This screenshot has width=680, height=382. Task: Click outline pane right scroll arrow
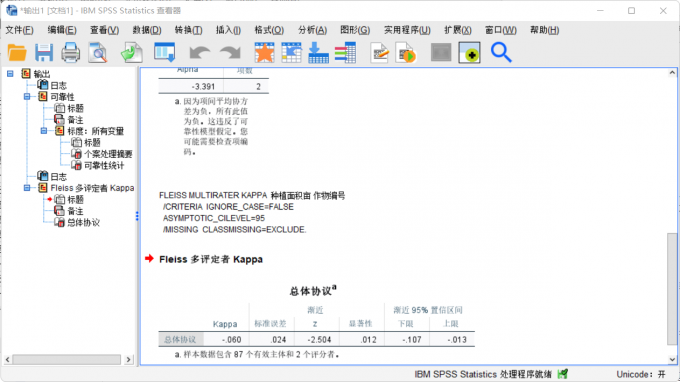pyautogui.click(x=128, y=359)
